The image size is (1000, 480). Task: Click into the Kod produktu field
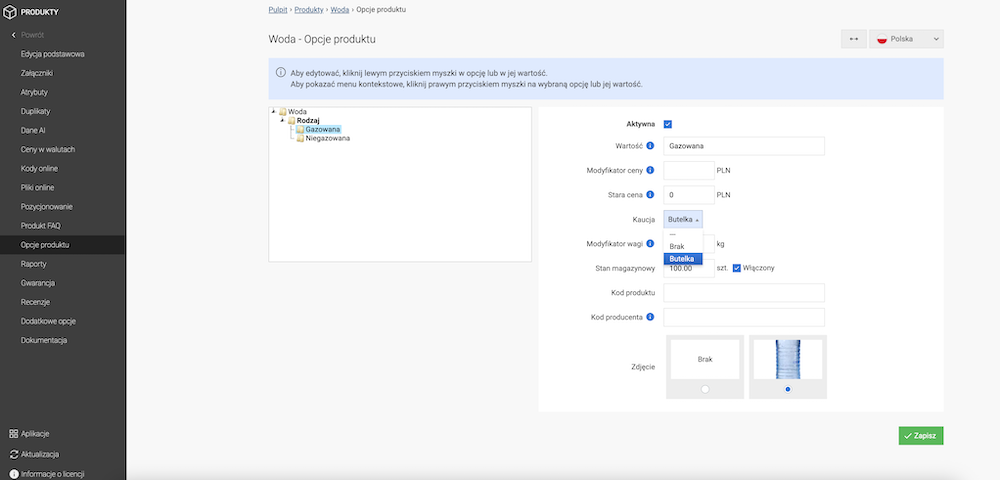743,293
